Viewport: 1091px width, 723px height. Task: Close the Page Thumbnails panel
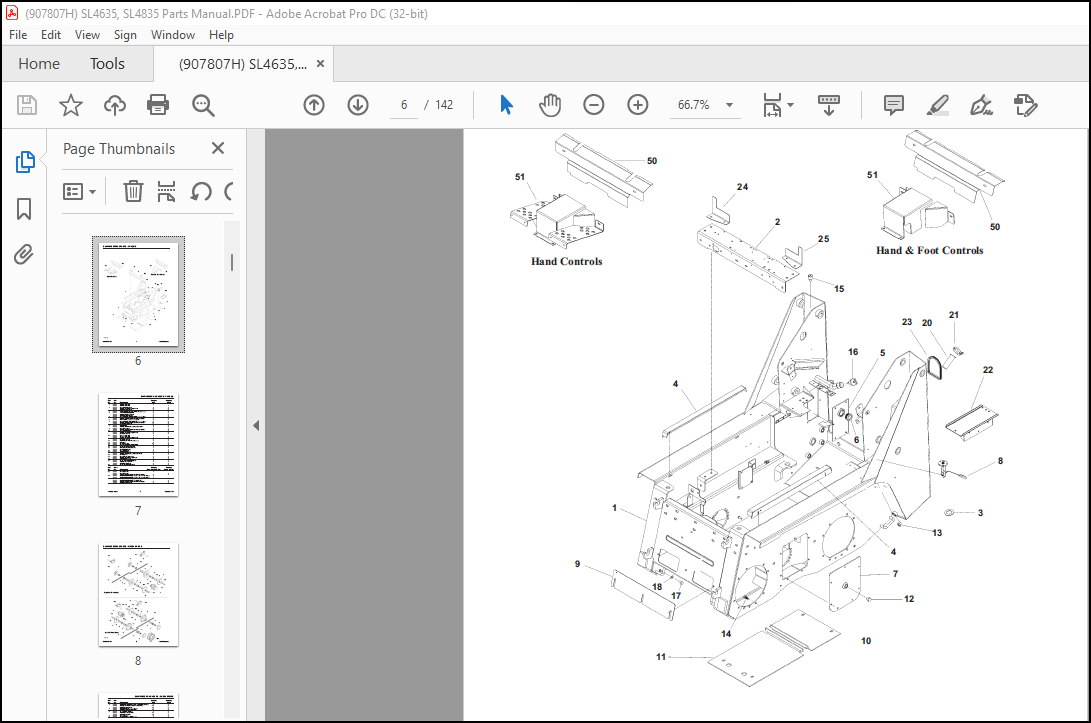tap(218, 148)
